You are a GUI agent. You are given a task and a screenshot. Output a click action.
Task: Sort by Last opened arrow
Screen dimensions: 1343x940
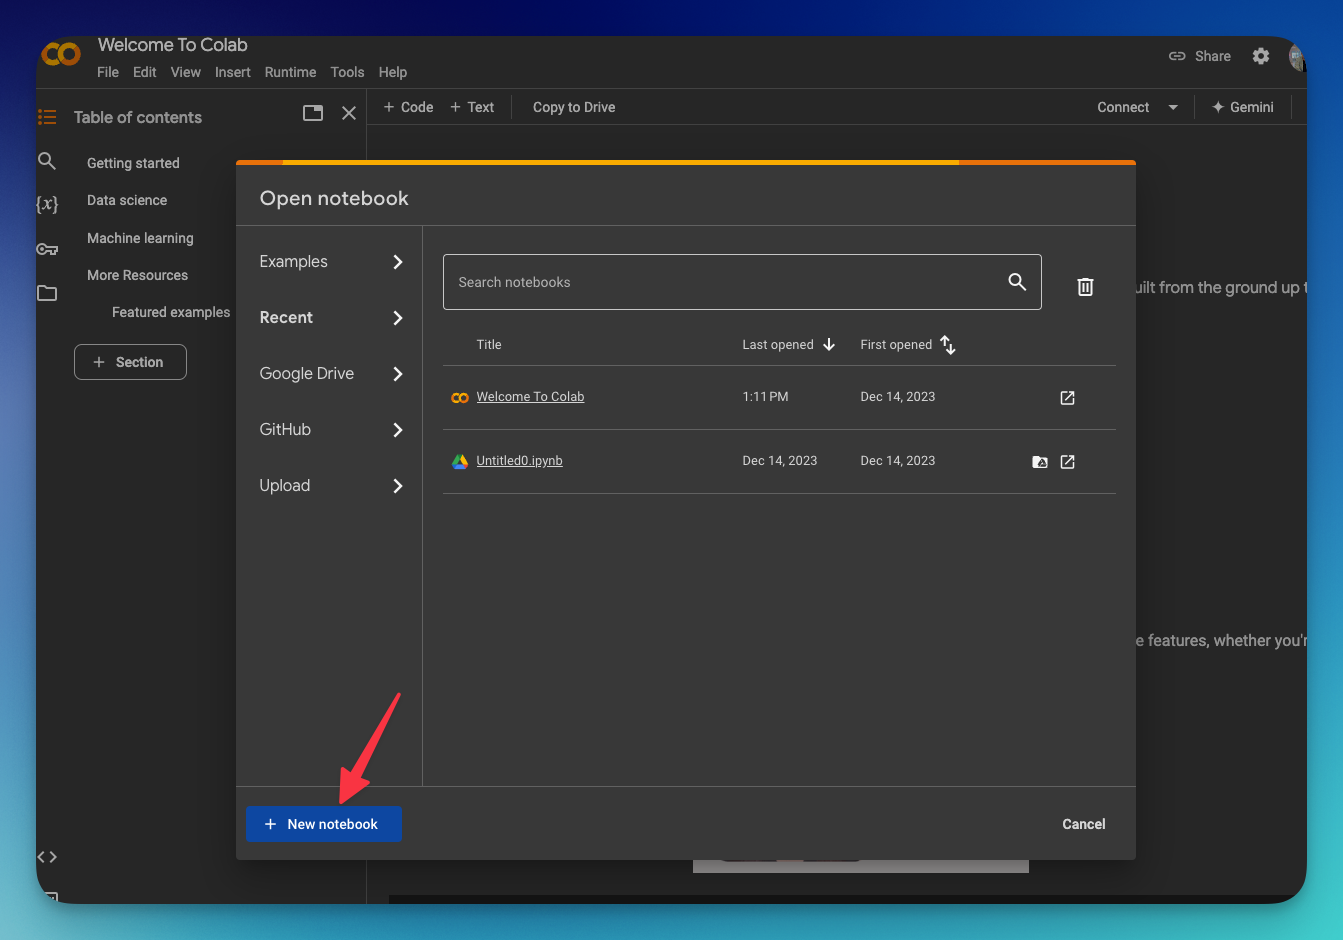coord(829,345)
